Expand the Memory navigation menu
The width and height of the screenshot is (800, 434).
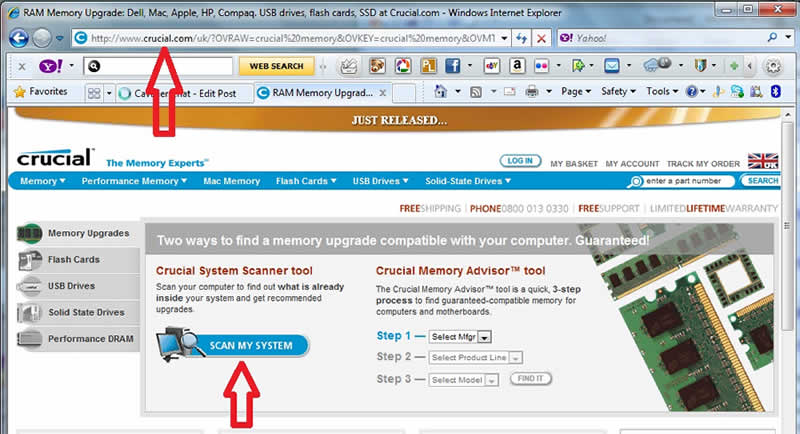click(x=43, y=181)
